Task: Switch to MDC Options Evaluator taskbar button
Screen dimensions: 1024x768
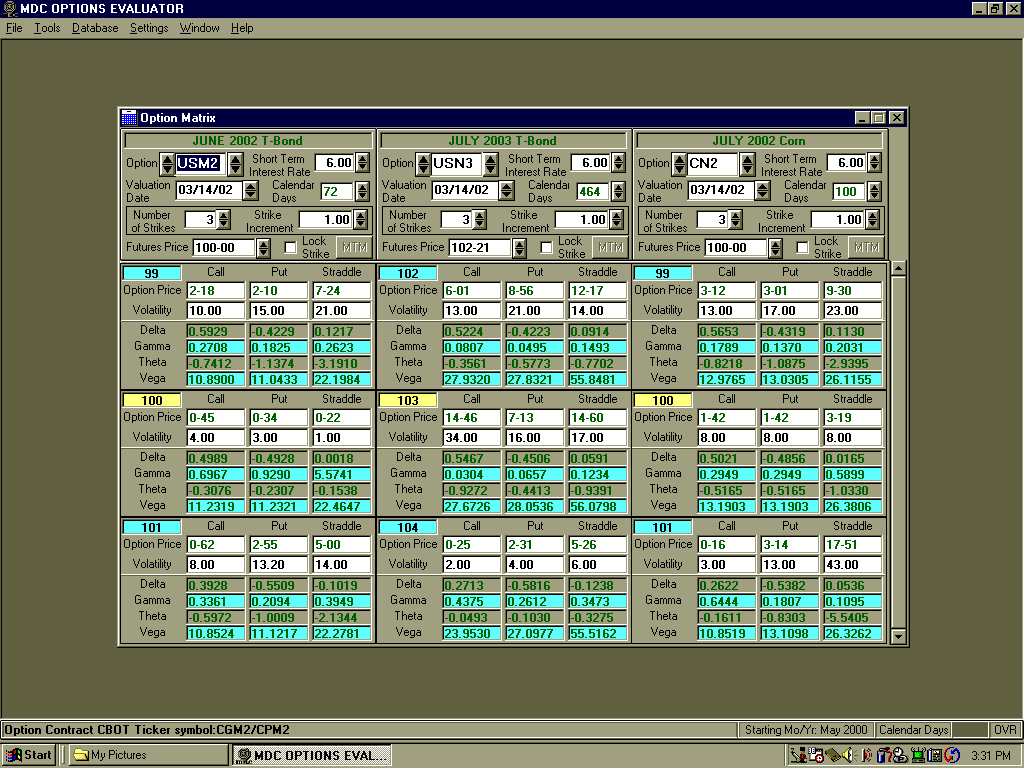Action: coord(312,755)
